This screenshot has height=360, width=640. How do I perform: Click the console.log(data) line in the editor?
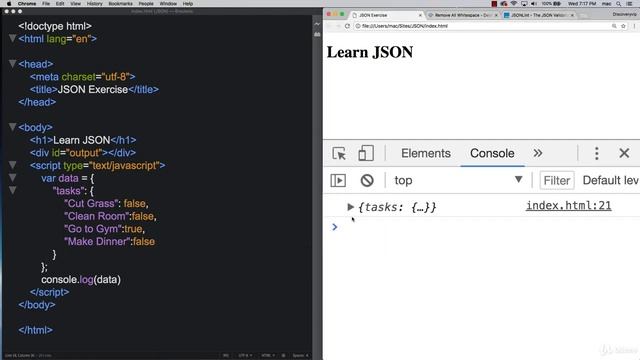click(x=81, y=280)
